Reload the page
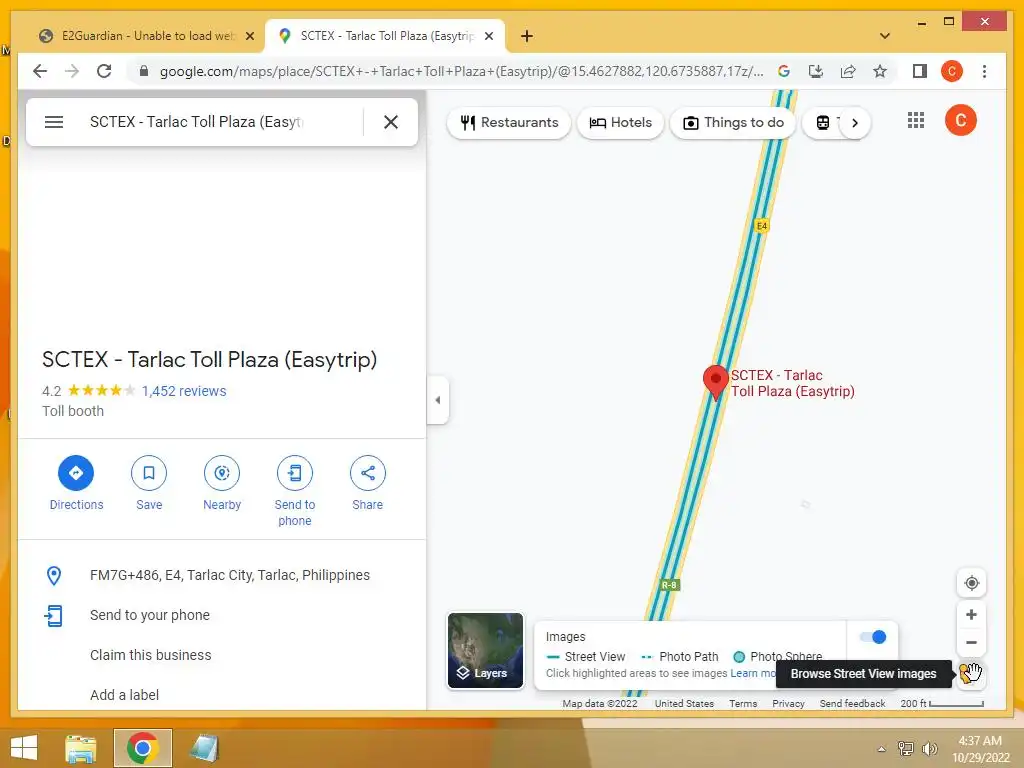Screen dimensions: 1024x768 104,71
